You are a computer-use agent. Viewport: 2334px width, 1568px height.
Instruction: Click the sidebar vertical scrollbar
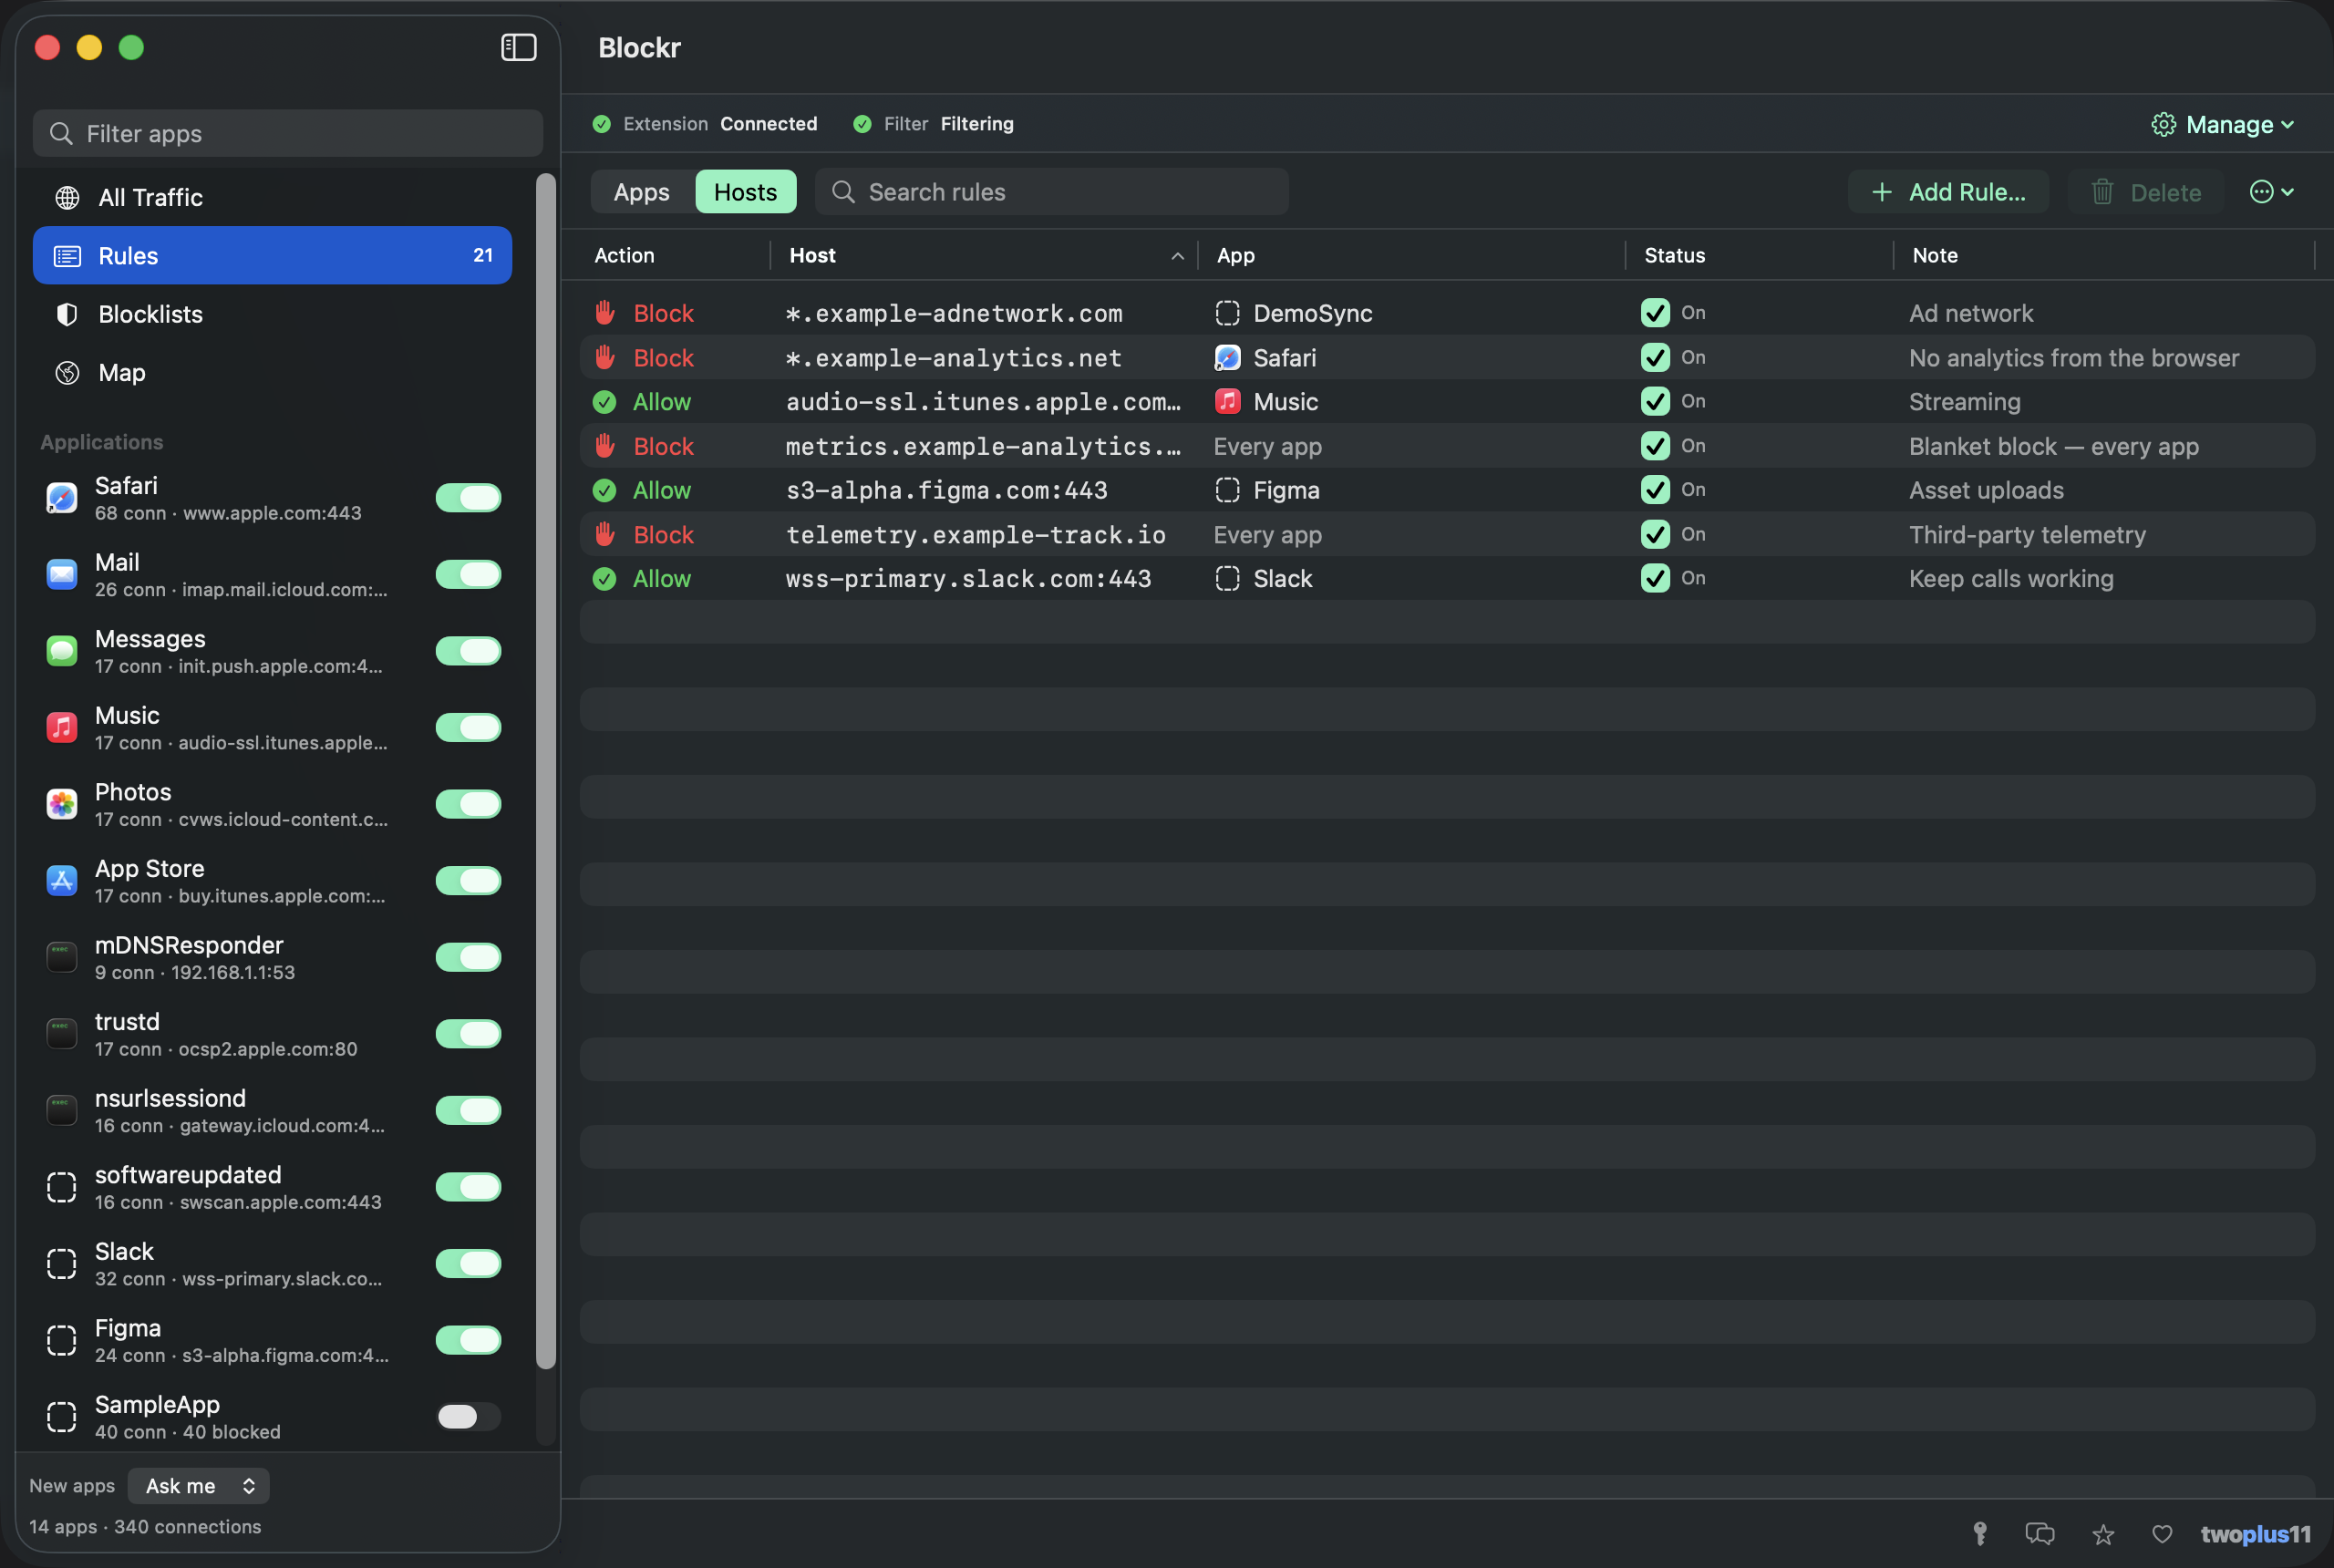546,770
